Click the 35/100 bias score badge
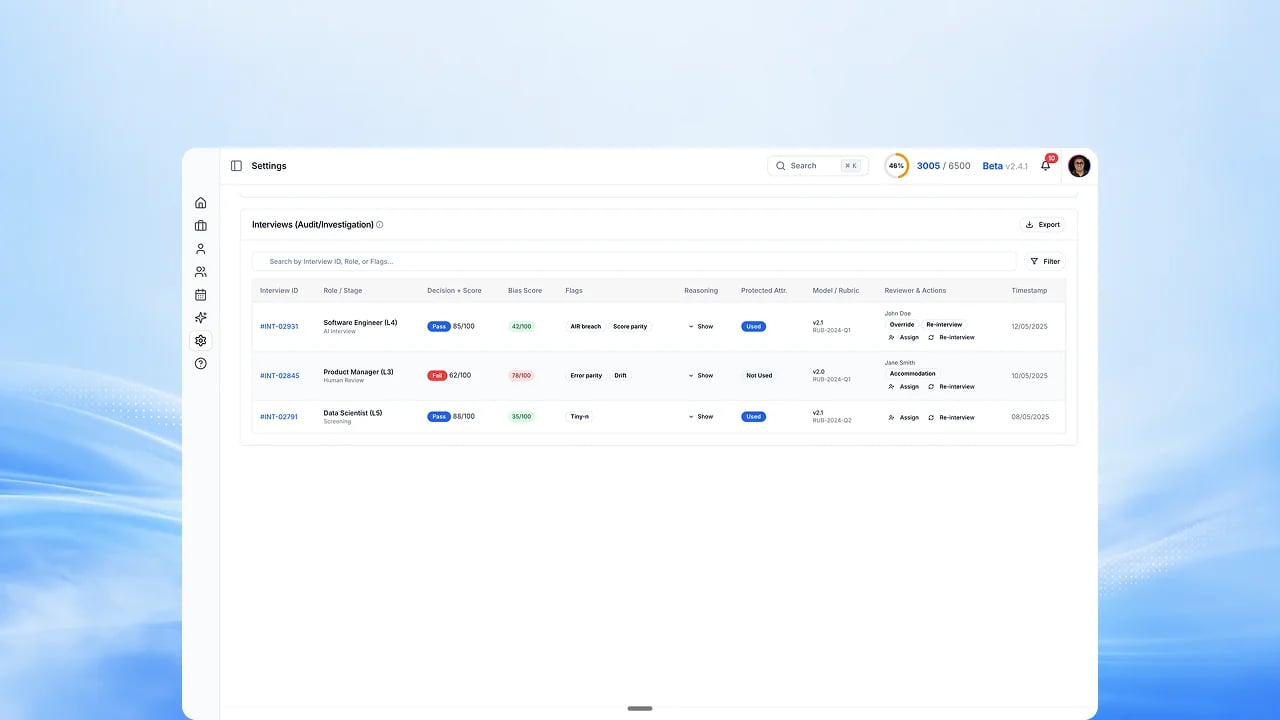This screenshot has width=1280, height=720. [521, 417]
